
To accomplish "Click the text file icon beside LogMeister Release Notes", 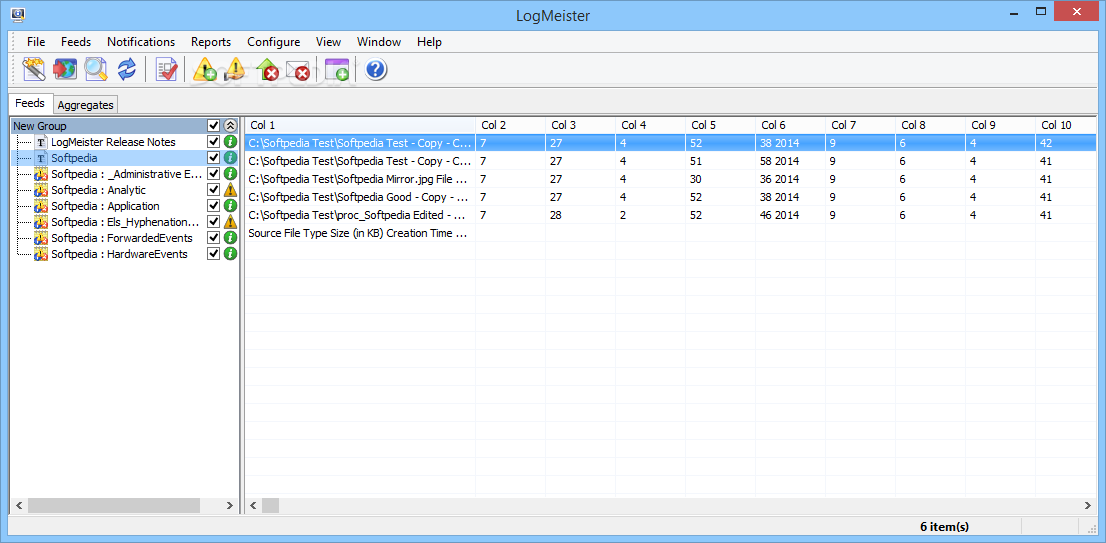I will 41,142.
